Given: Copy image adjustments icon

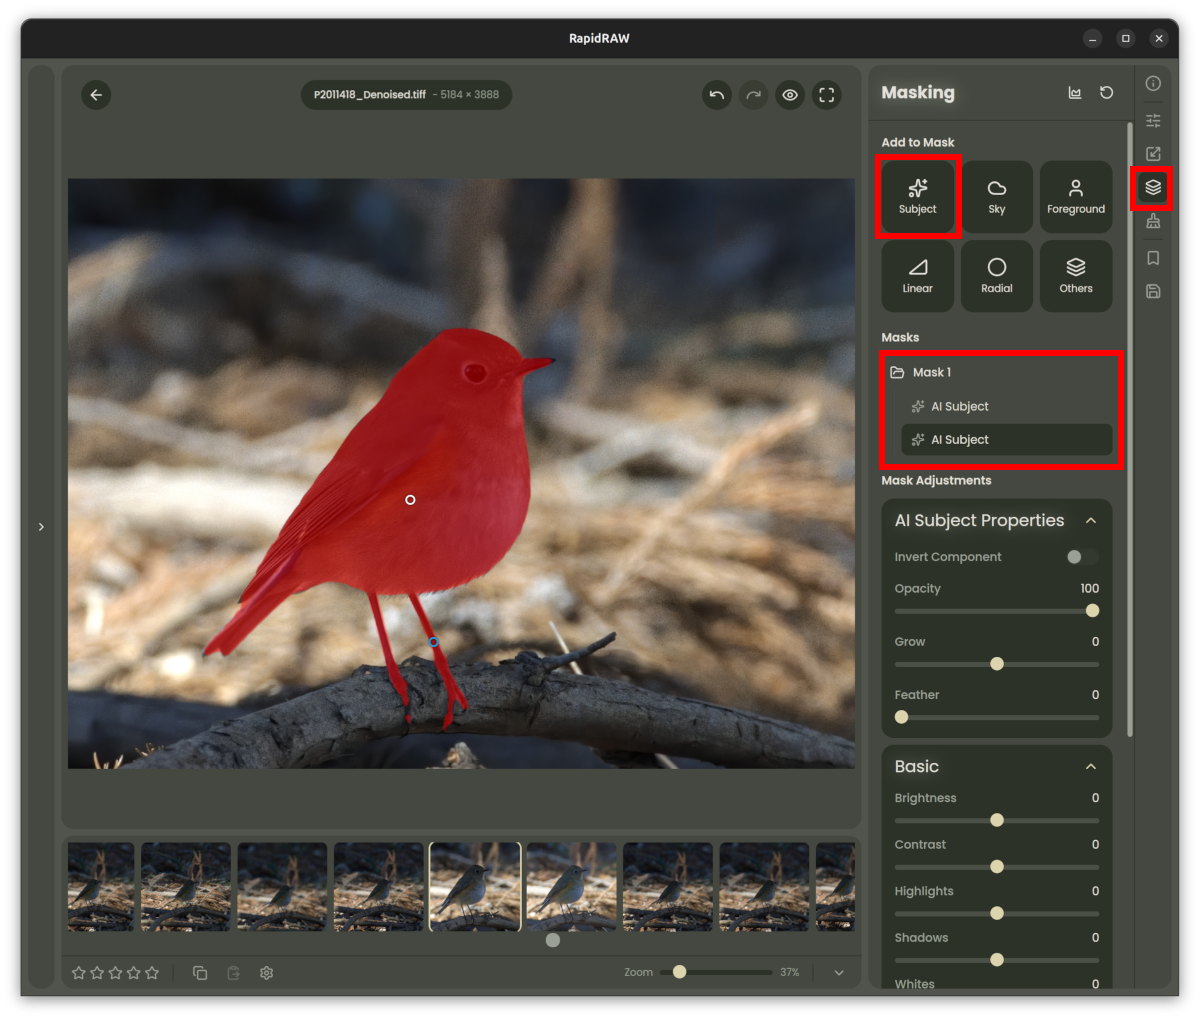Looking at the screenshot, I should [200, 973].
